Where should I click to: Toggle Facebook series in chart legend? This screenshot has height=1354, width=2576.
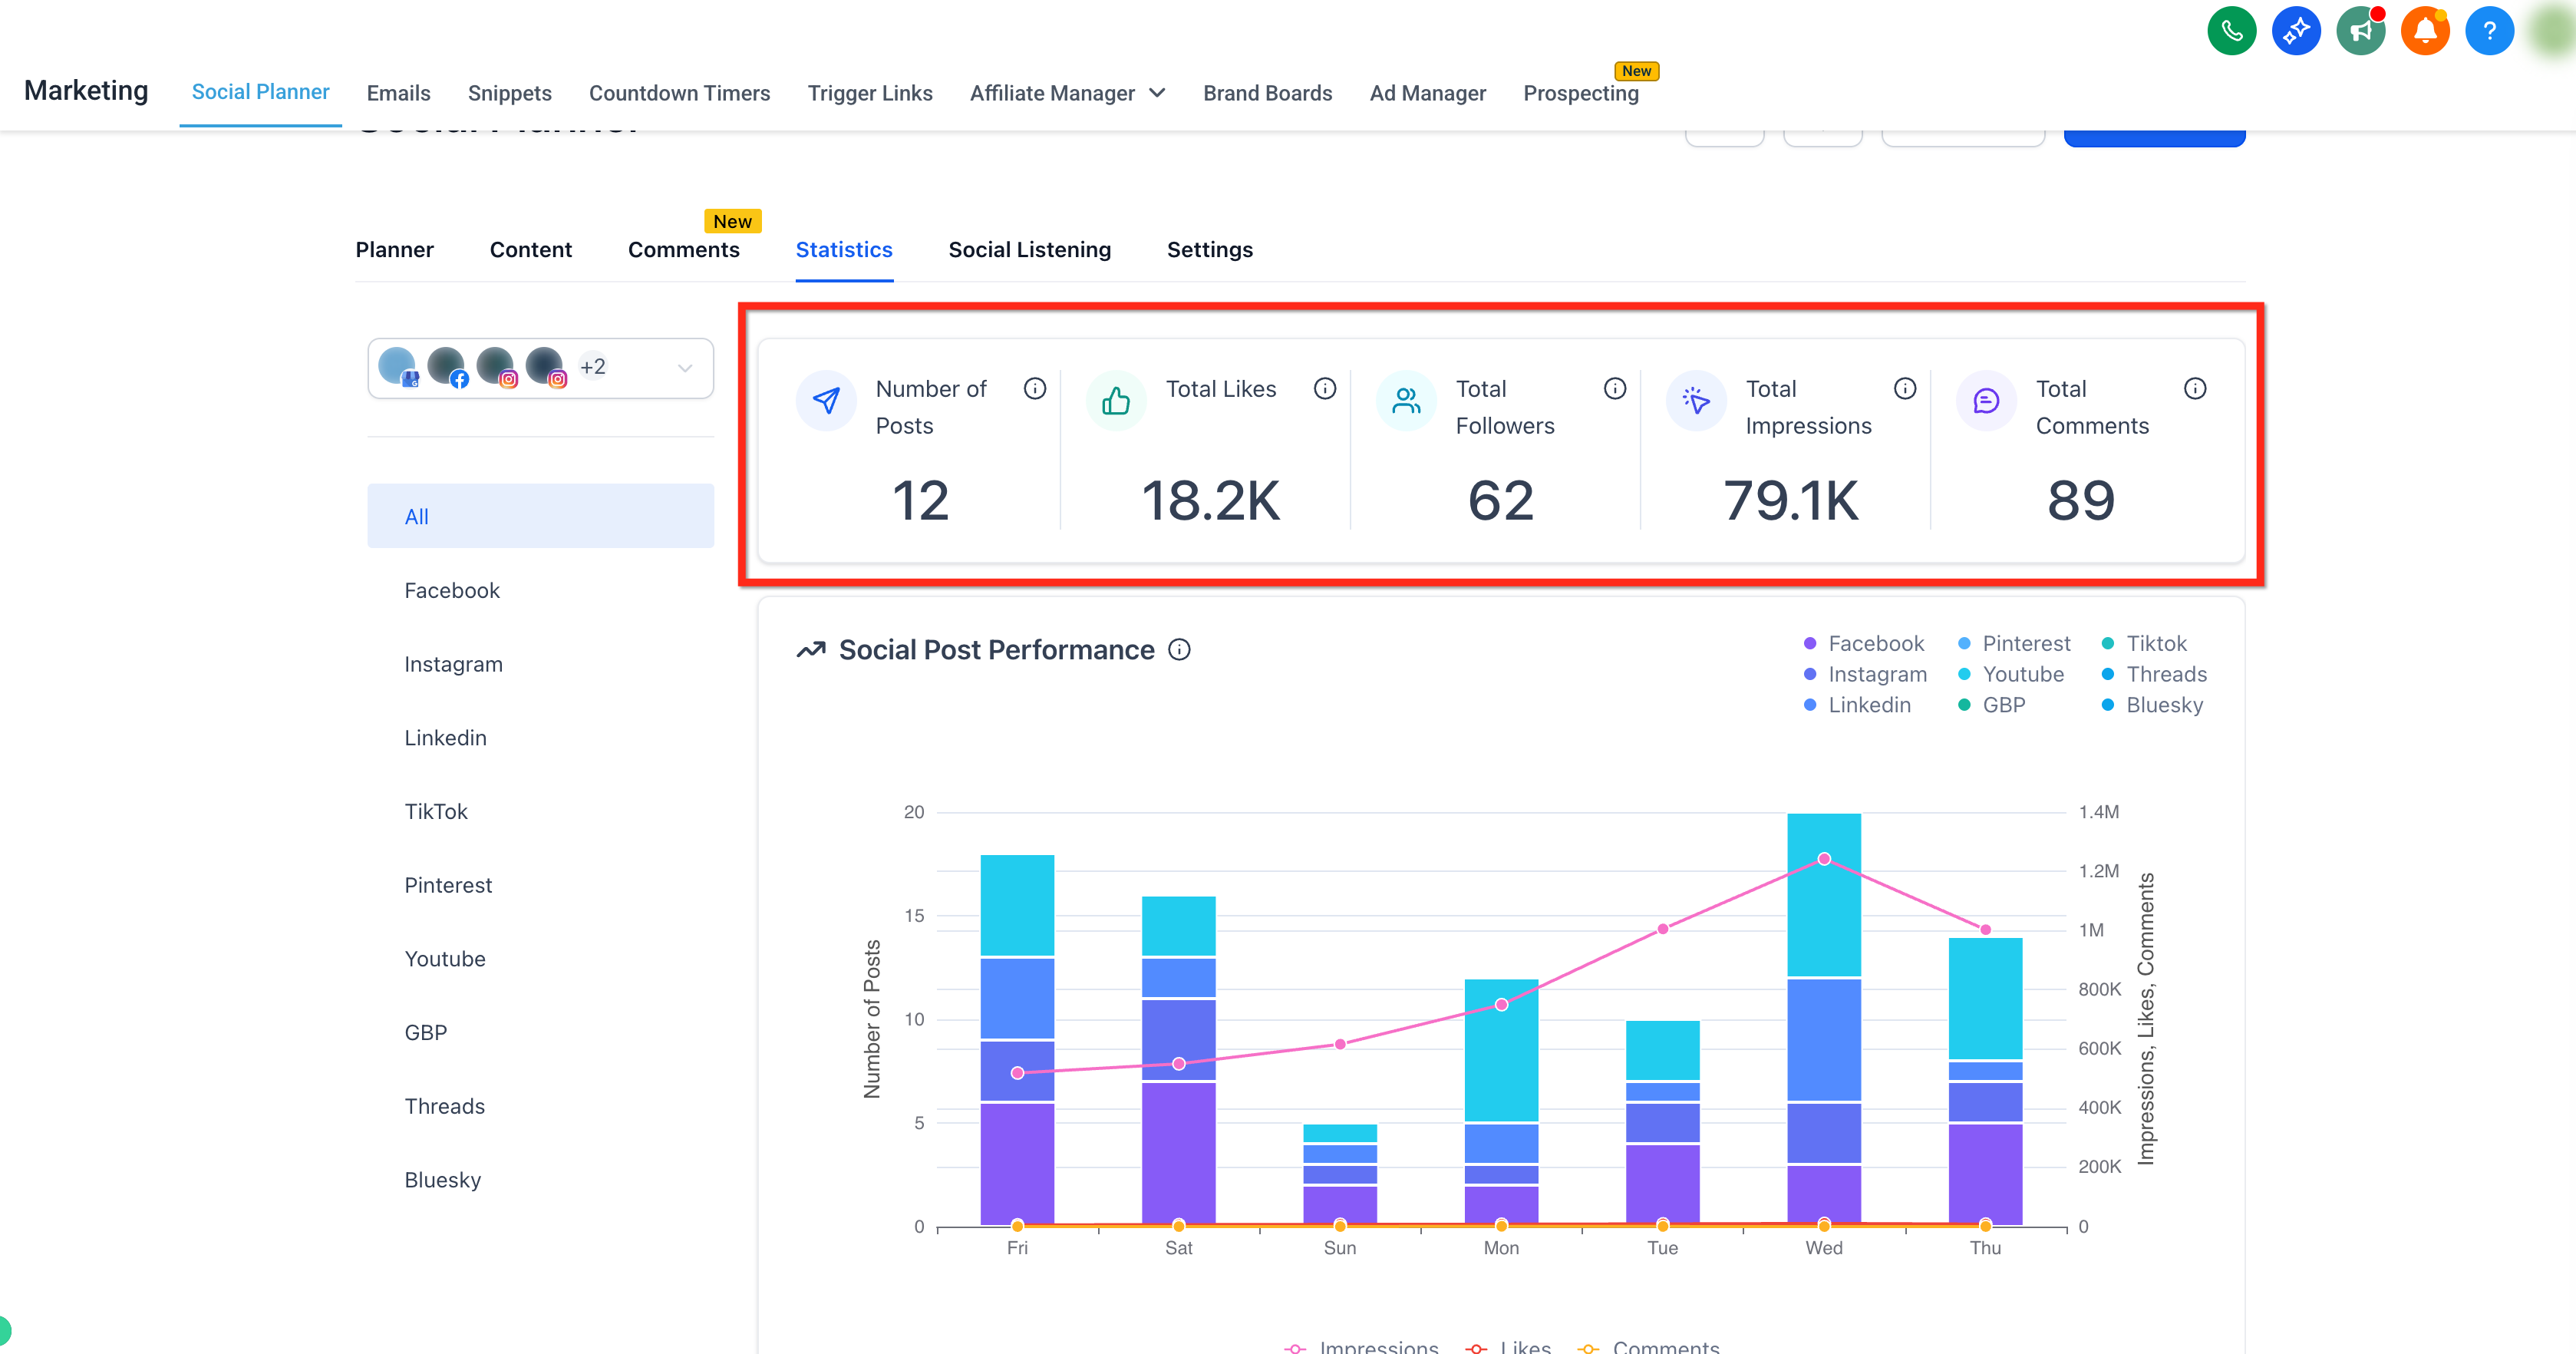[1863, 643]
